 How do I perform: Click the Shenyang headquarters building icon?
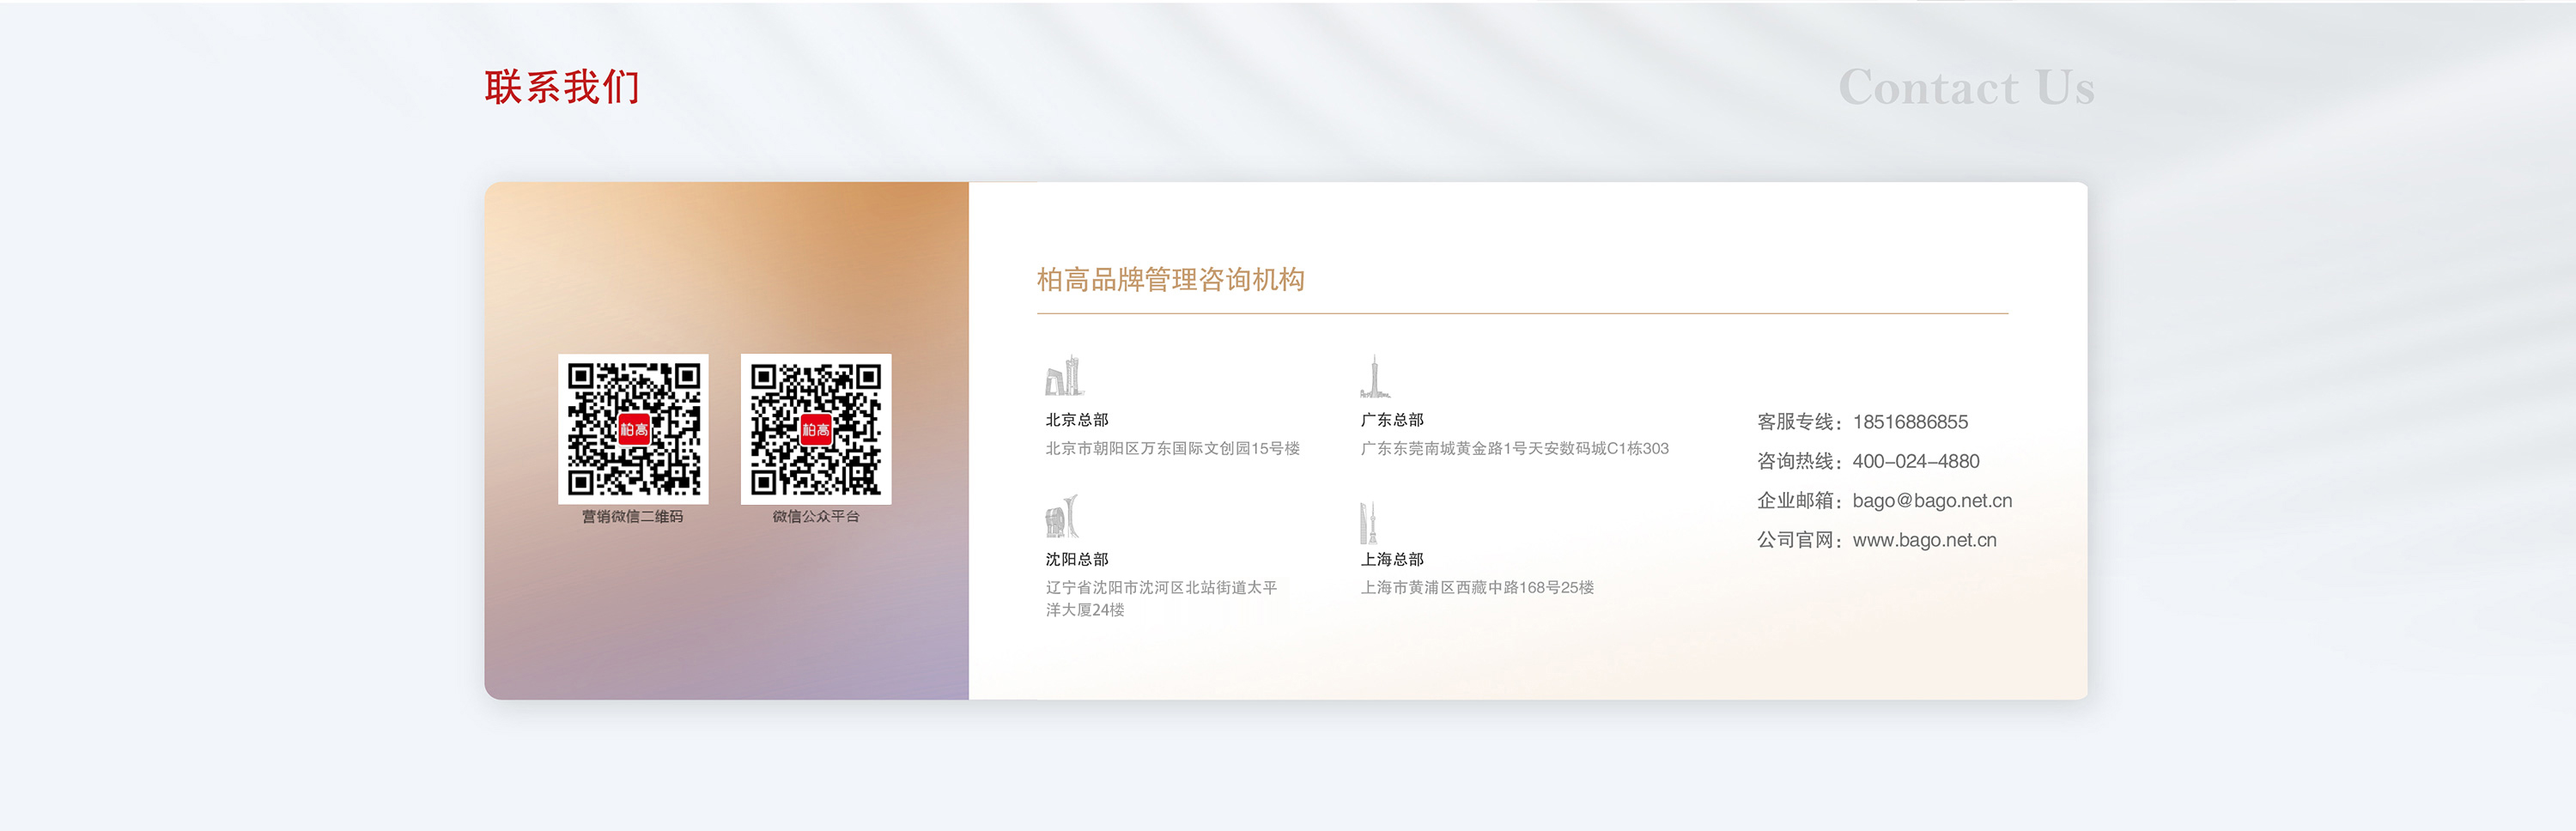[x=1062, y=516]
